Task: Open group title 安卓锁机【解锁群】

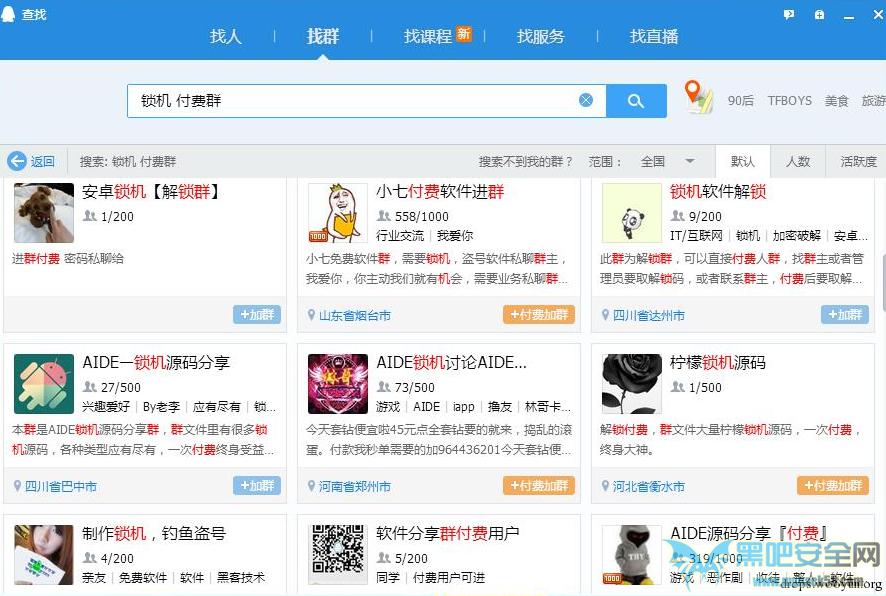Action: pyautogui.click(x=150, y=192)
